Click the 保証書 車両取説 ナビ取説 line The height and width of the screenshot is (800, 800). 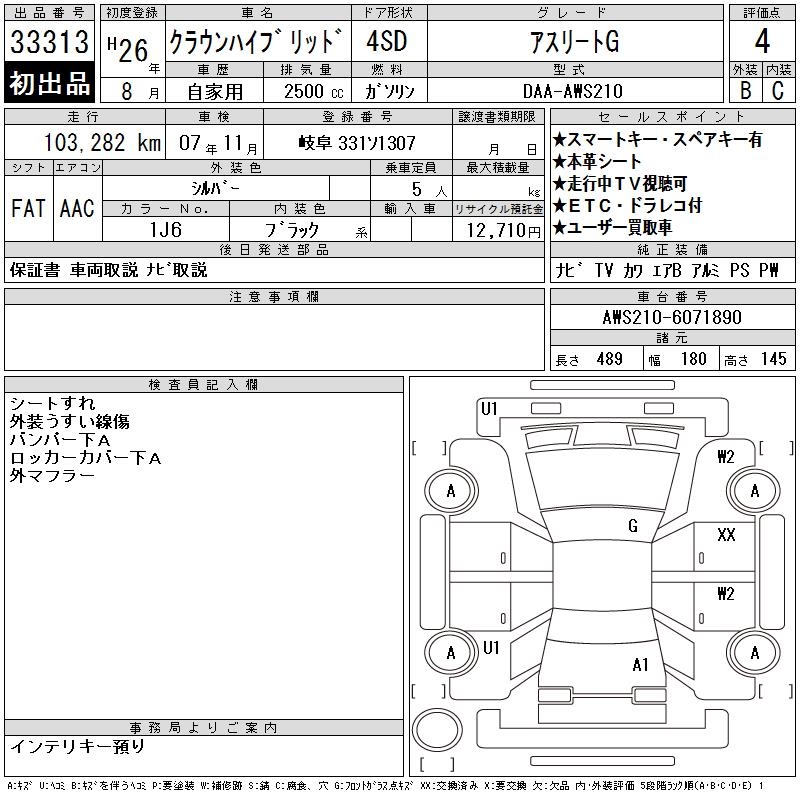(109, 270)
